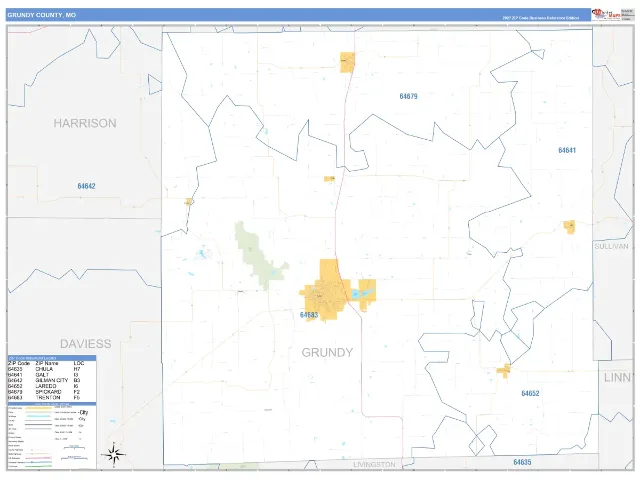Click the compass rose on the map
This screenshot has height=480, width=640.
pos(113,454)
